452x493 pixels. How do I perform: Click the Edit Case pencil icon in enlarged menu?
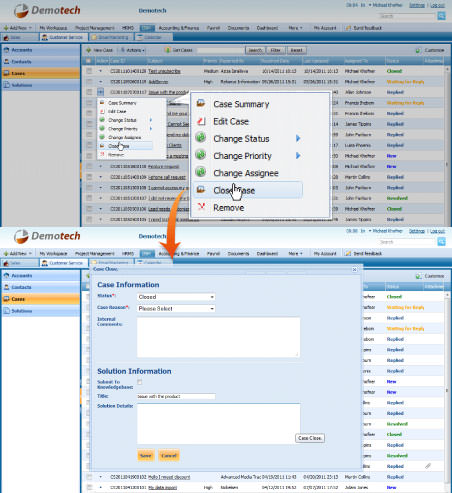pyautogui.click(x=201, y=121)
